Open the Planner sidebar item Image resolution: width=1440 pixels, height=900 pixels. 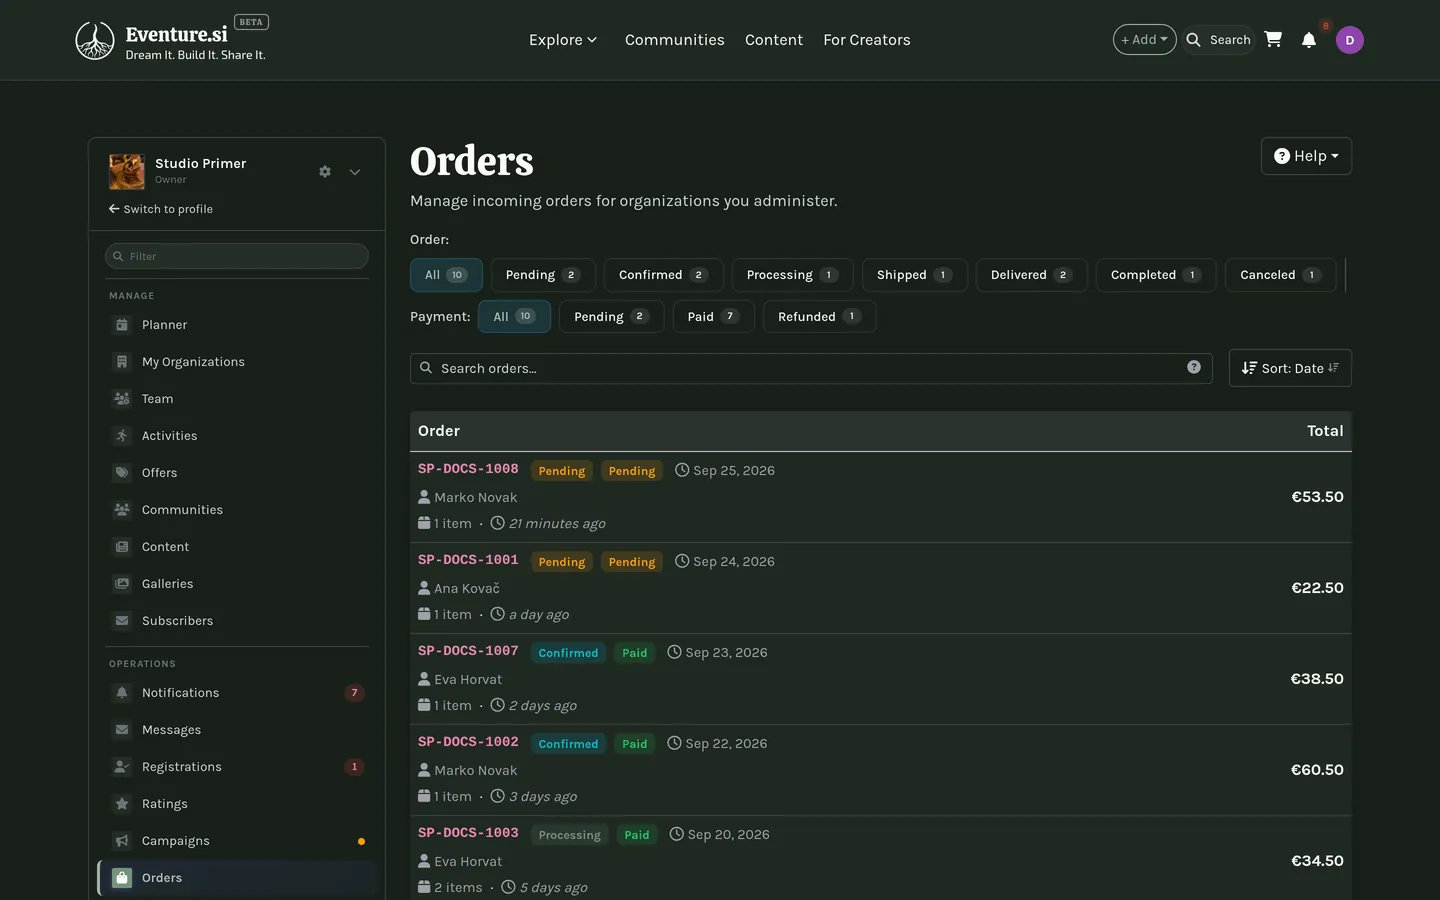point(237,325)
